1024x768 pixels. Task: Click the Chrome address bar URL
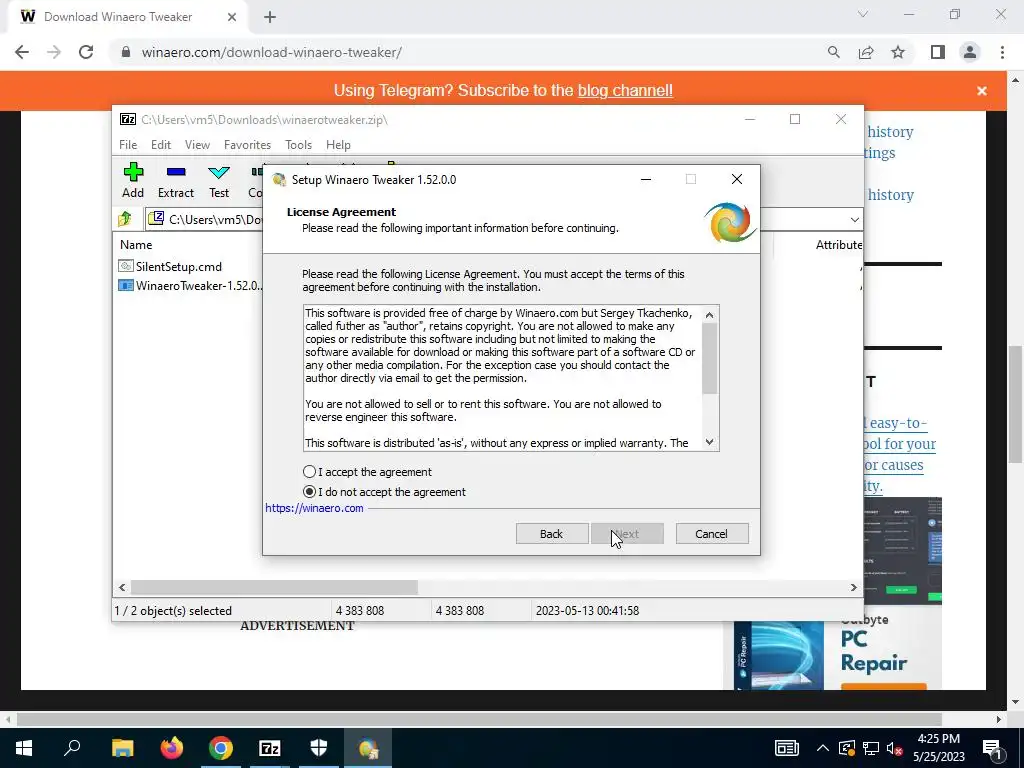point(271,52)
